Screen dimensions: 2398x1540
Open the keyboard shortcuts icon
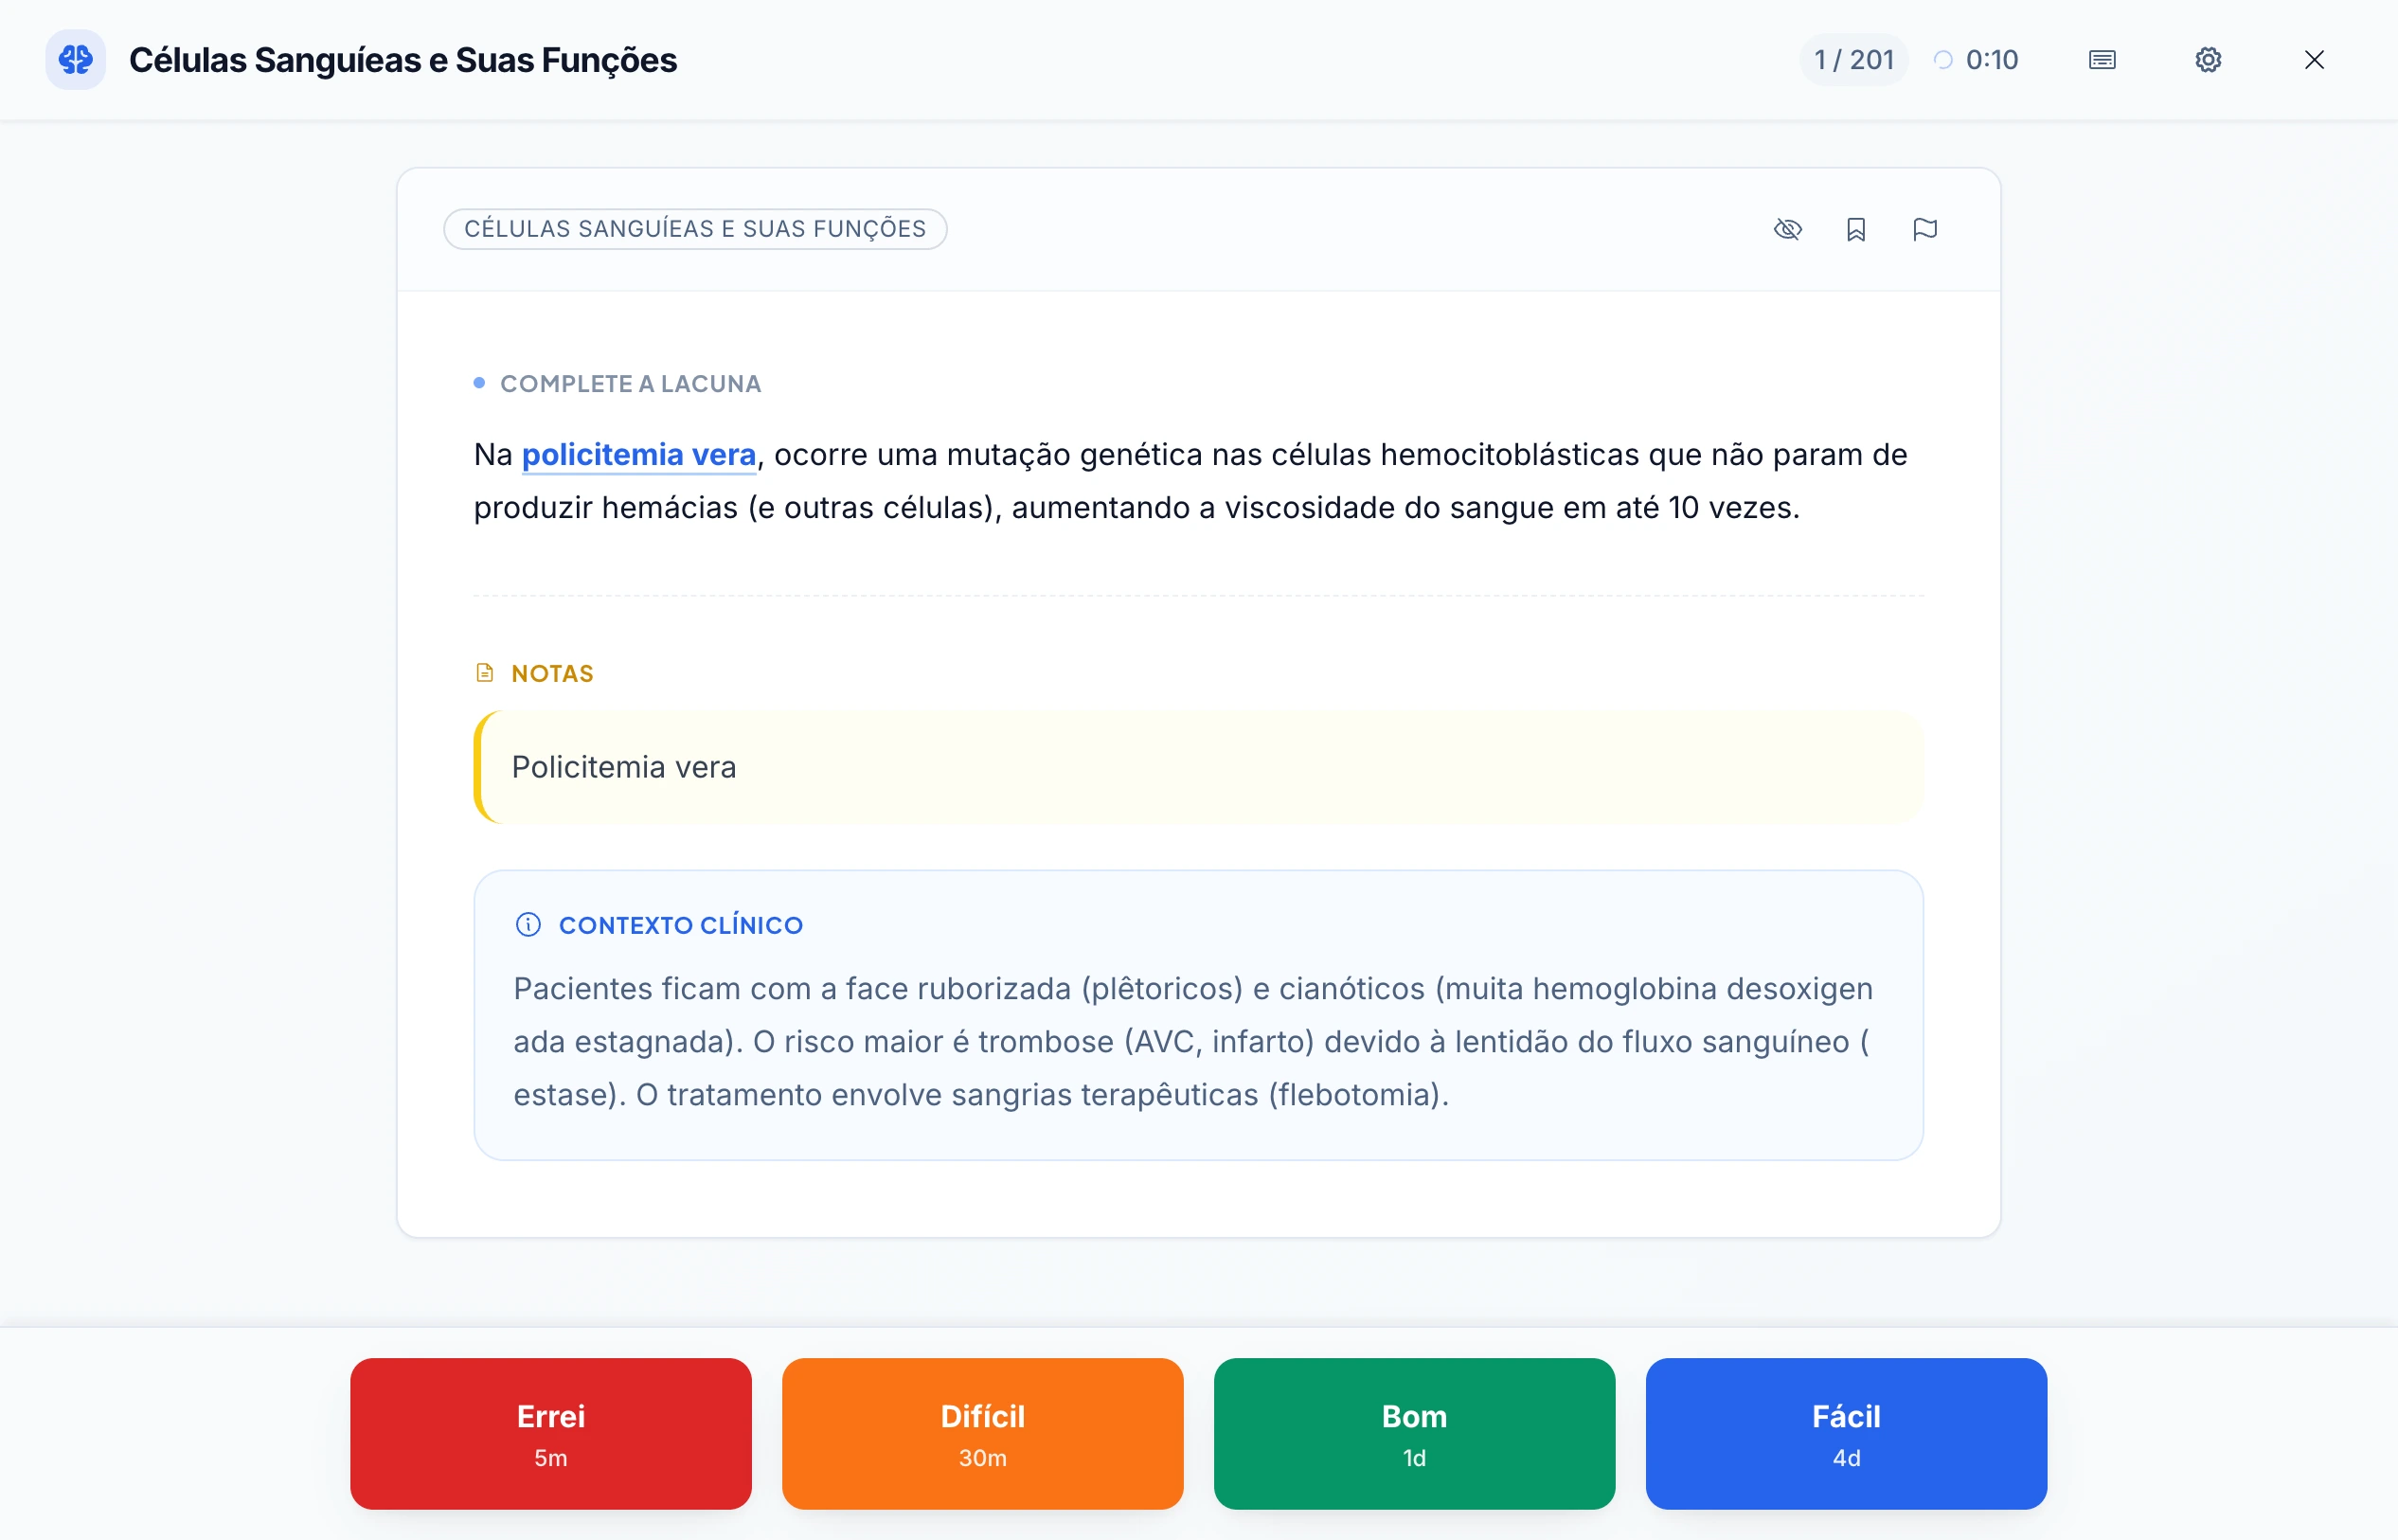(2103, 60)
